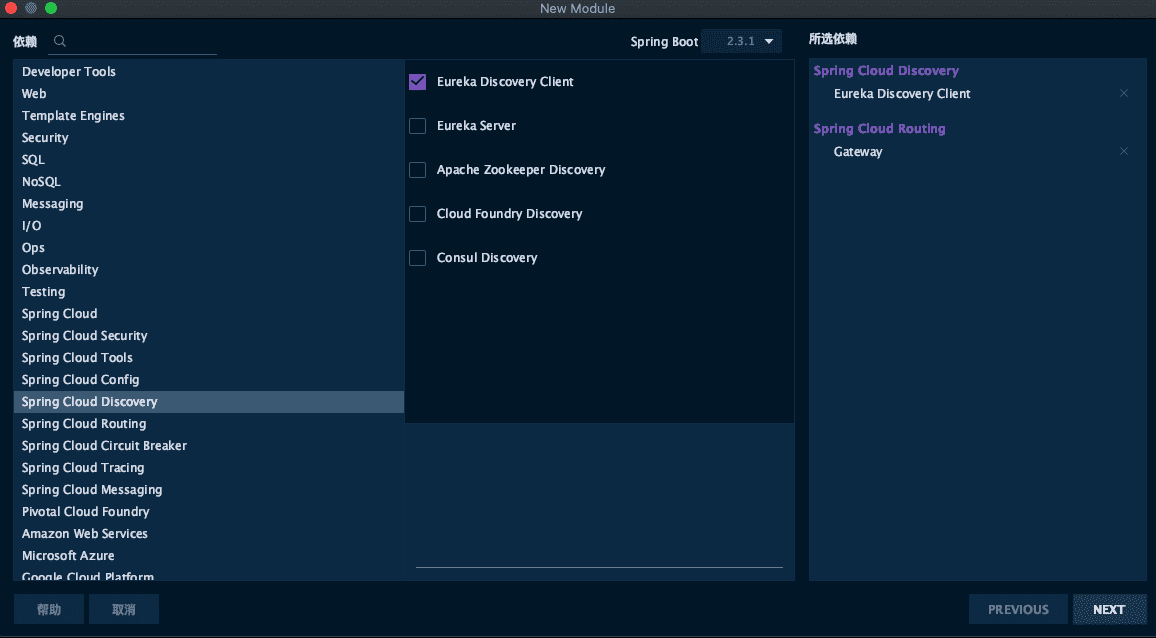1156x638 pixels.
Task: Open Pivotal Cloud Foundry category
Action: 209,512
